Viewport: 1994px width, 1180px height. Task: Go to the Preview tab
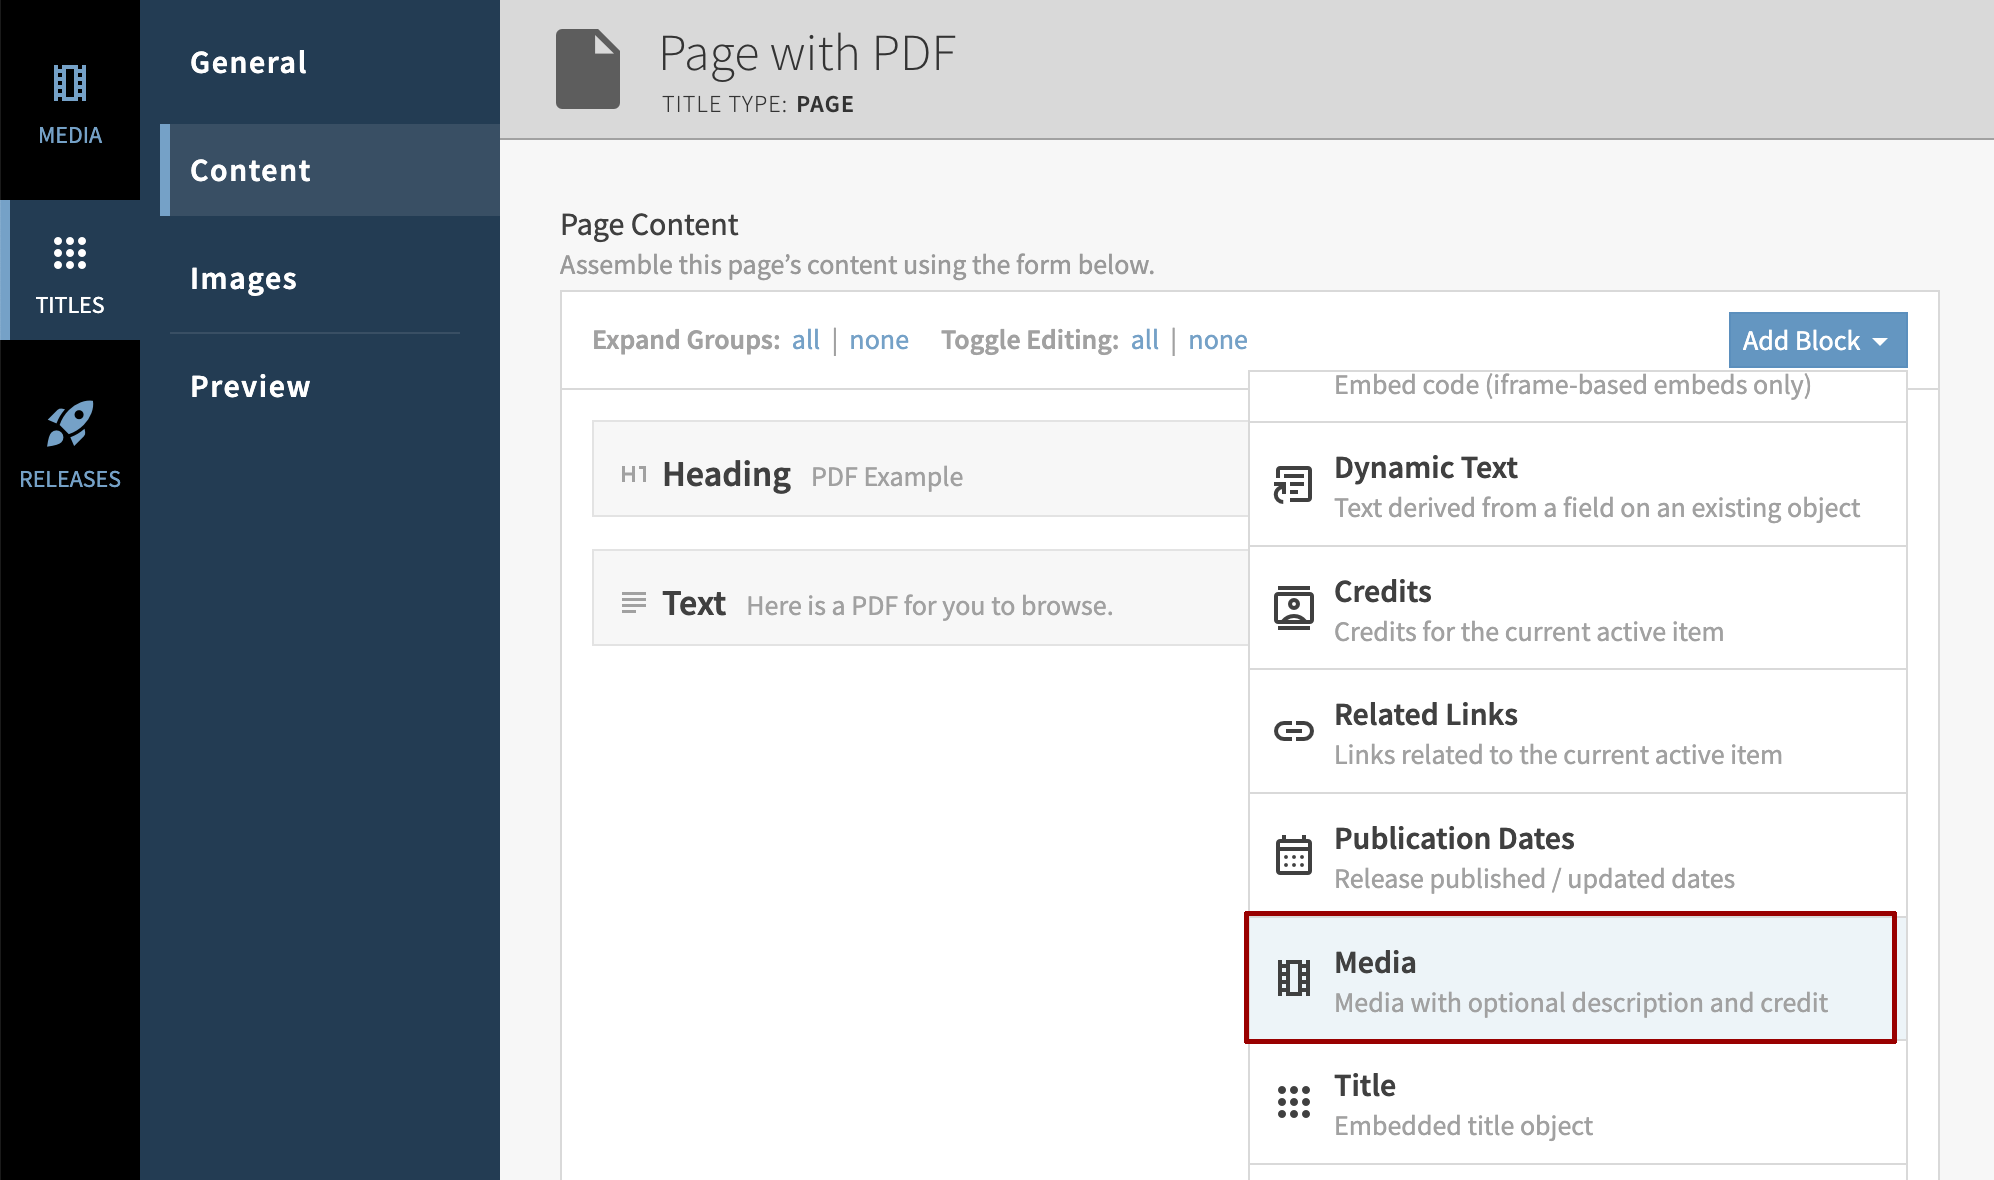250,386
